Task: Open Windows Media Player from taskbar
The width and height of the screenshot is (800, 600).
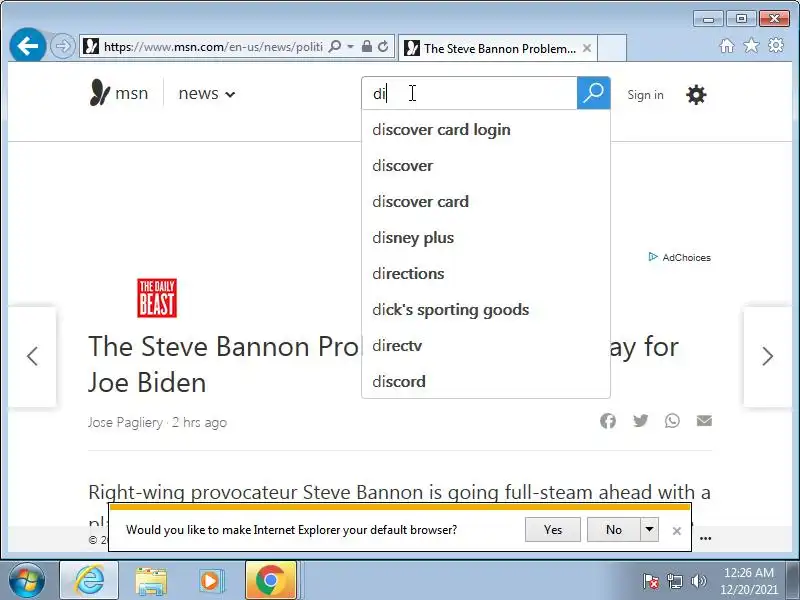Action: pos(210,581)
